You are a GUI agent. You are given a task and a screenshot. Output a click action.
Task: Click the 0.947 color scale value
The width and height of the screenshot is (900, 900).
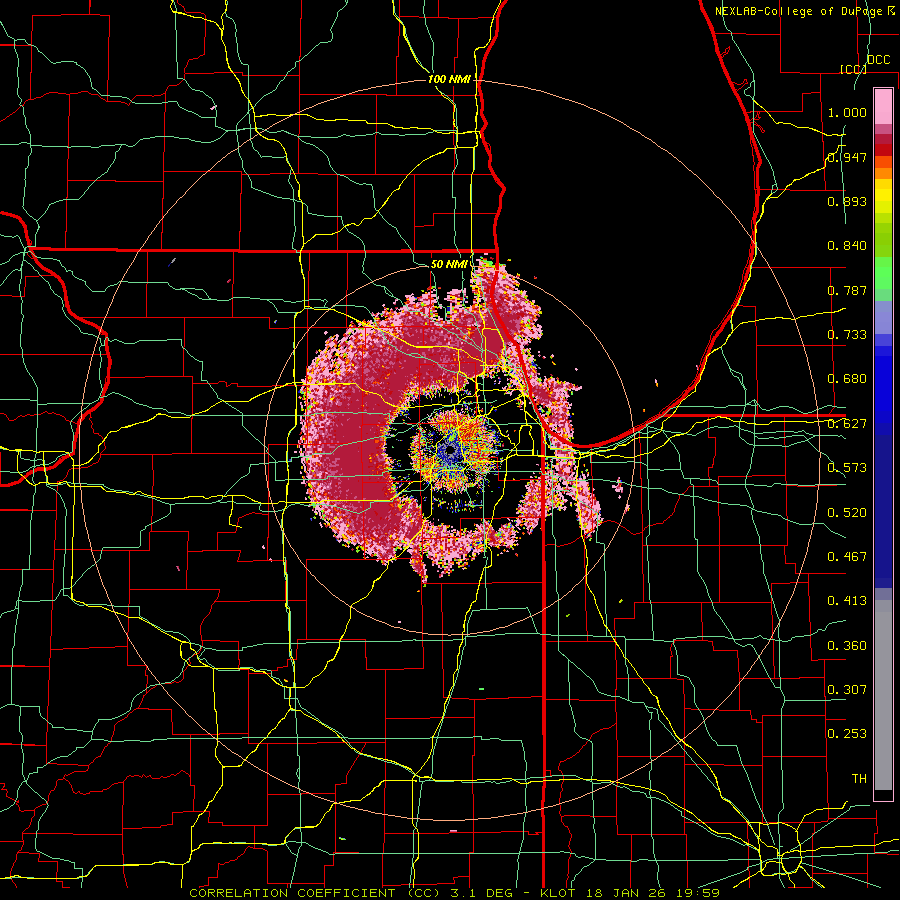pos(847,157)
